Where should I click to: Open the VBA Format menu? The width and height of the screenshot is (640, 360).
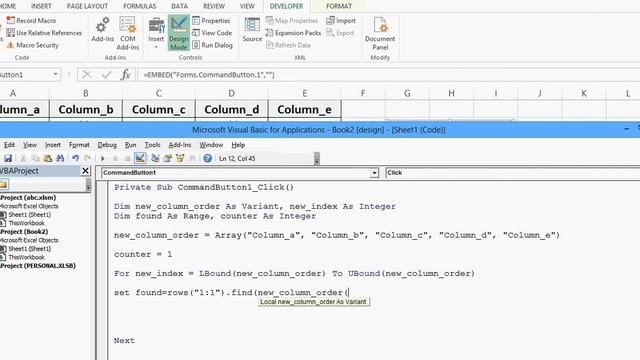[79, 145]
